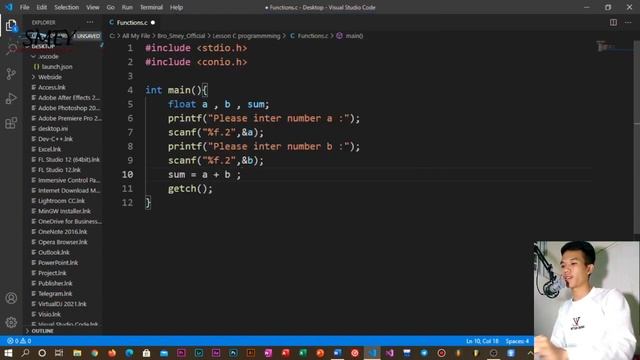The width and height of the screenshot is (640, 360).
Task: Open the Explorer view in activity bar
Action: tap(11, 25)
